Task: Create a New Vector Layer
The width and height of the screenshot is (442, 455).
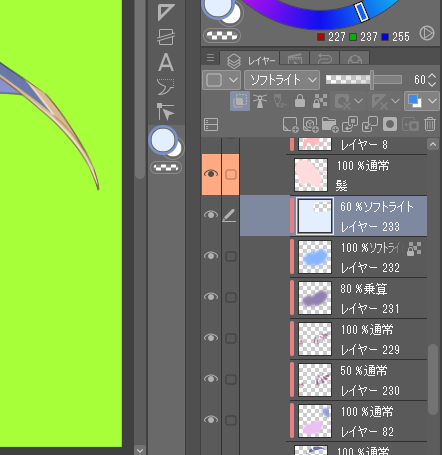Action: click(310, 125)
